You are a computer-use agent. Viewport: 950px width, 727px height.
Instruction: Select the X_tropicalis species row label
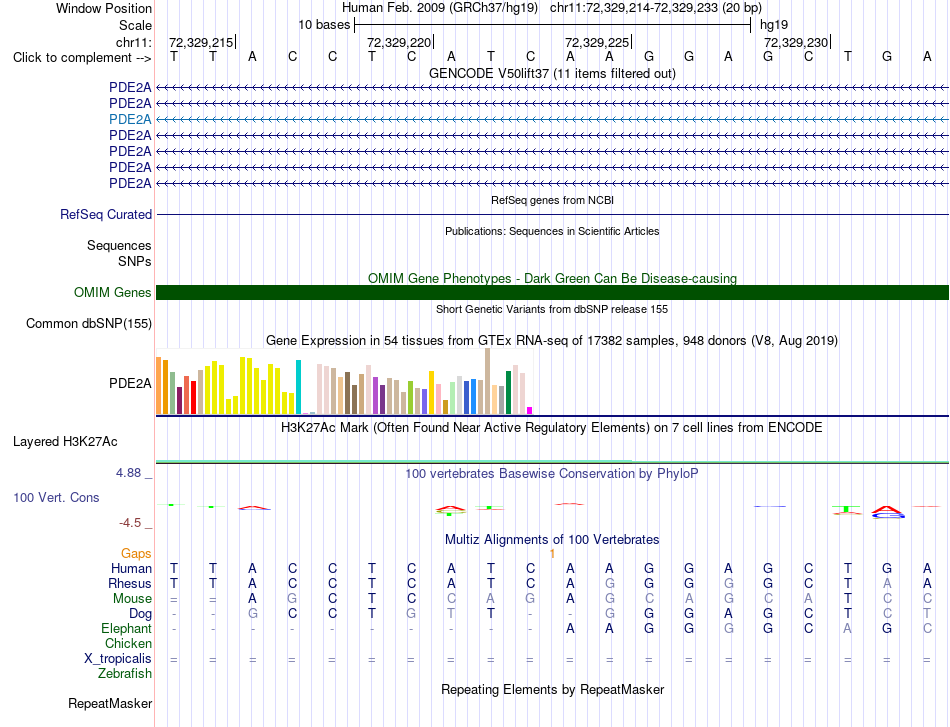118,659
